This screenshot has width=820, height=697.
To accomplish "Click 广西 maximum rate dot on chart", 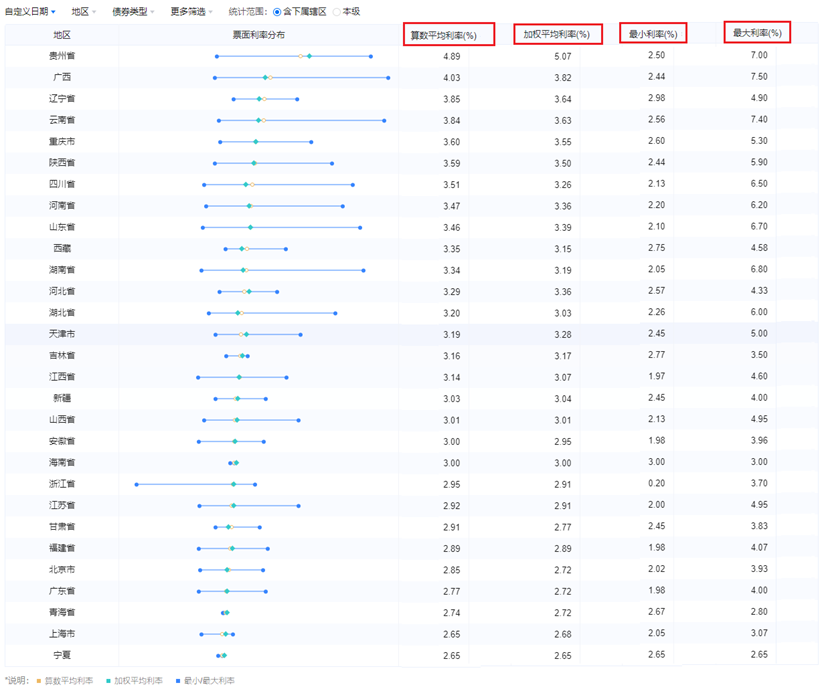I will coord(388,77).
